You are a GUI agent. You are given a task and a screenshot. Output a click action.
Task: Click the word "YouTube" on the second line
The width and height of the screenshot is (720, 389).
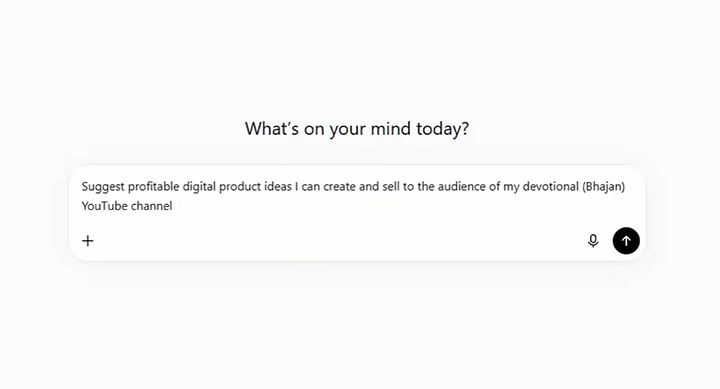tap(104, 206)
